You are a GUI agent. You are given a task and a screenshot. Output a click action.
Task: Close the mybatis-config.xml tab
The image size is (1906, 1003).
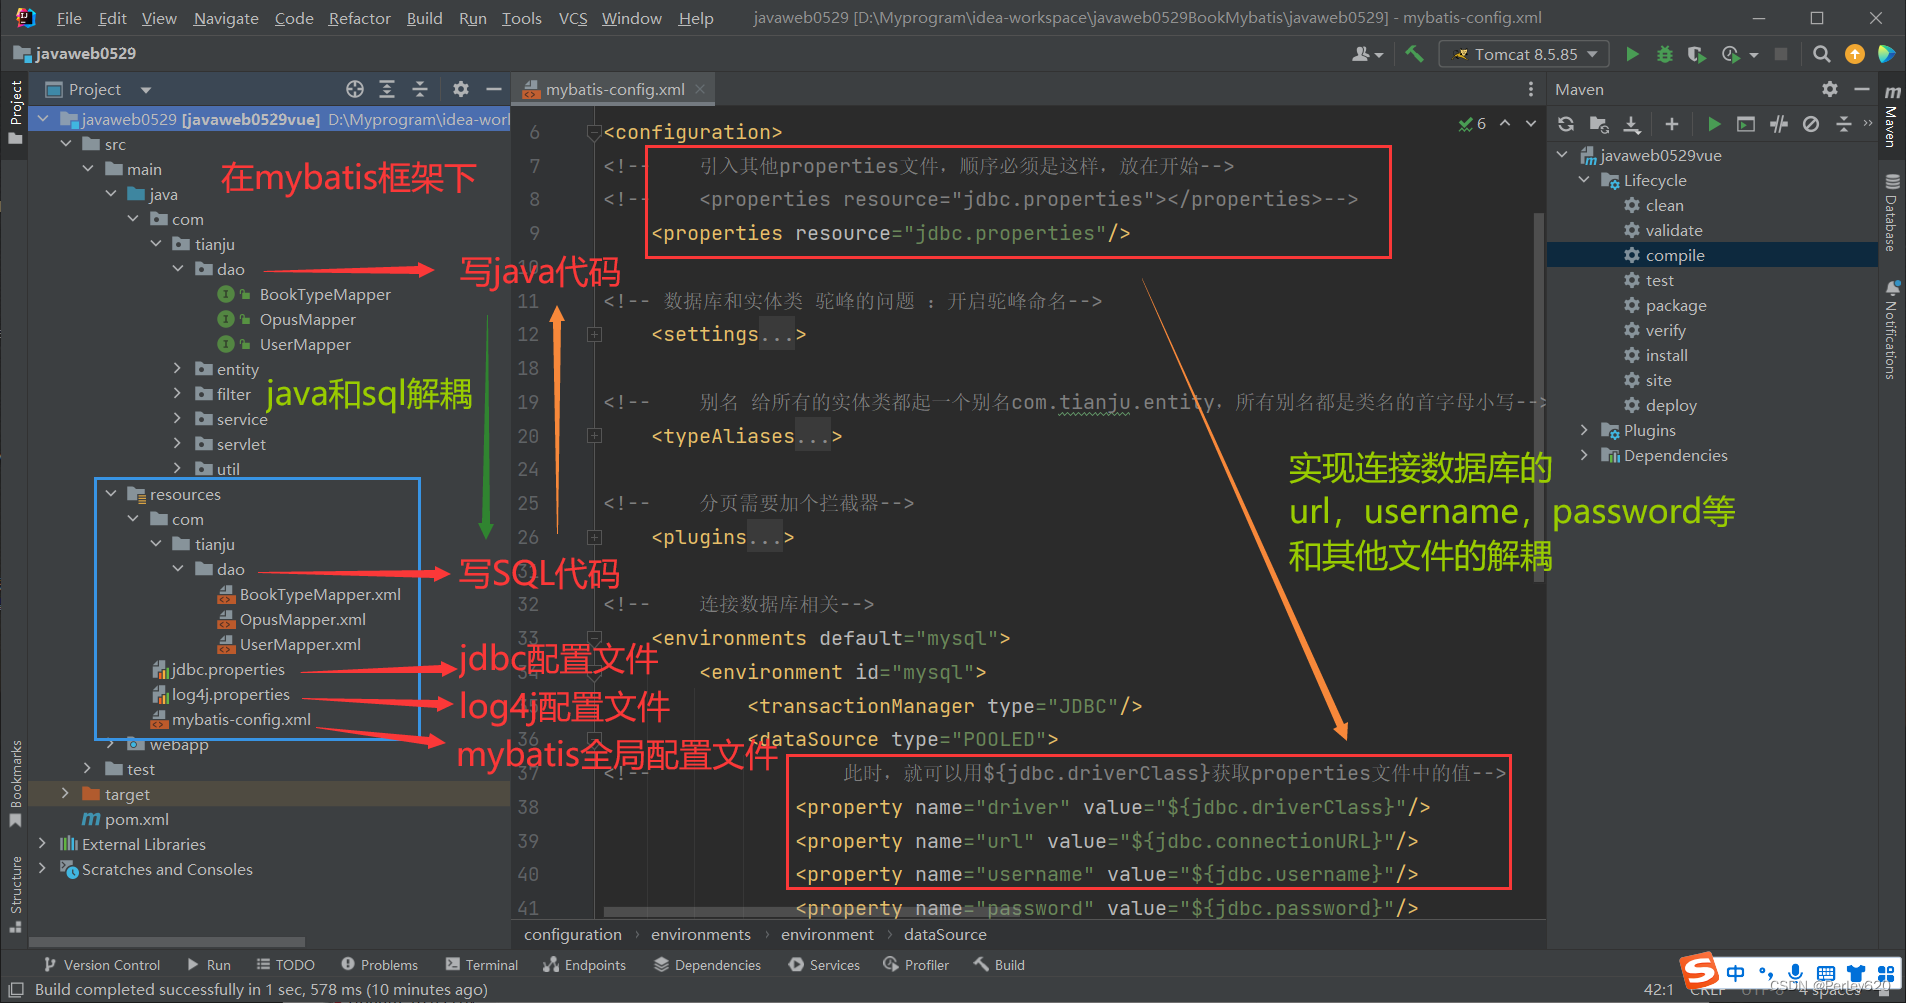pos(700,89)
